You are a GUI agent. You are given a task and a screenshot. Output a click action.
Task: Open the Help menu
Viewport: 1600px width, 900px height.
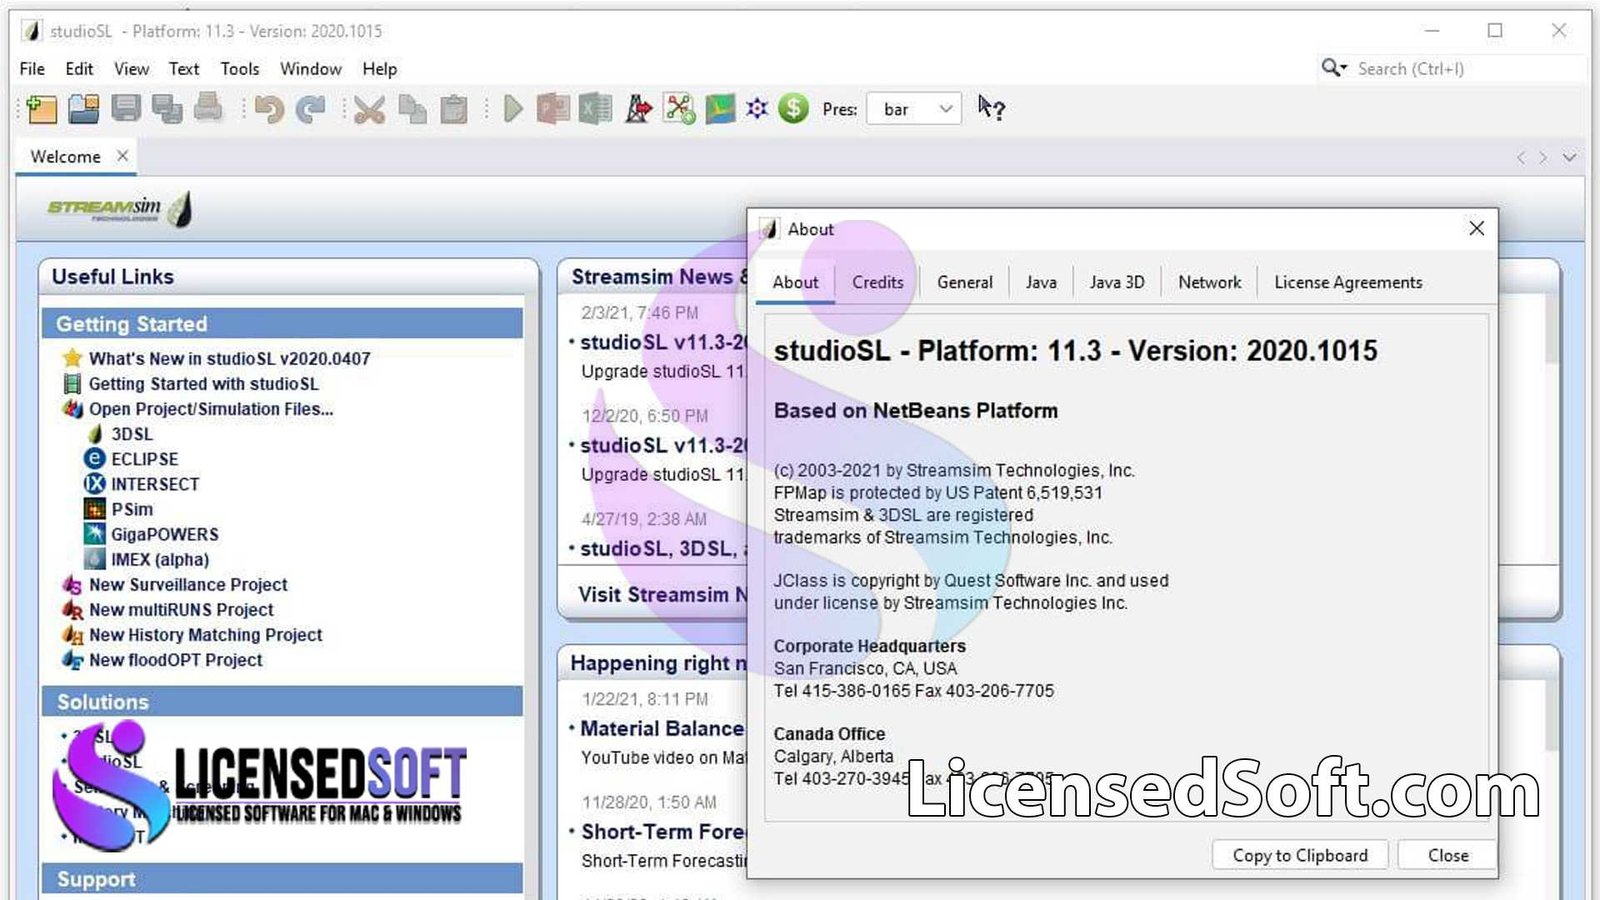(380, 68)
